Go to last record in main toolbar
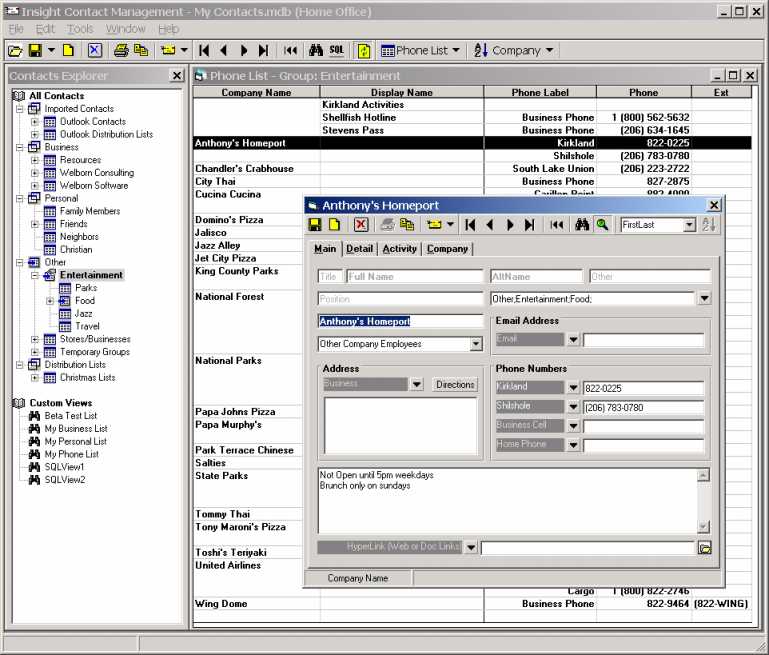The image size is (769, 655). (x=264, y=50)
